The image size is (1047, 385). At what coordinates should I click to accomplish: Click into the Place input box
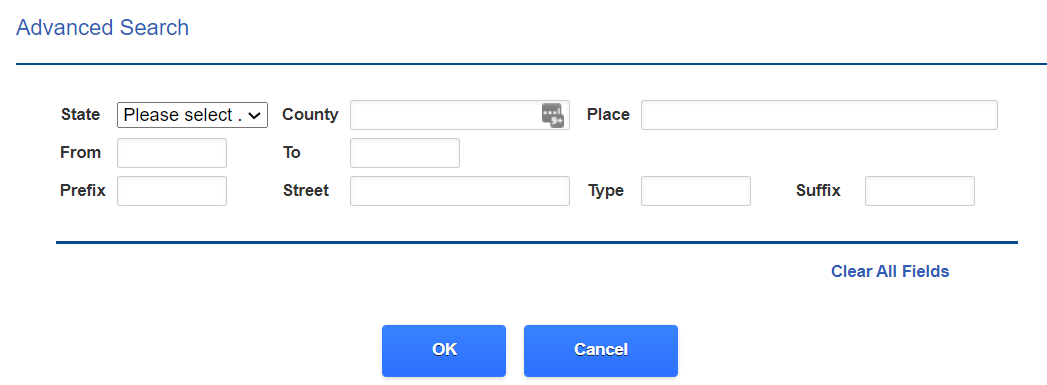click(819, 115)
